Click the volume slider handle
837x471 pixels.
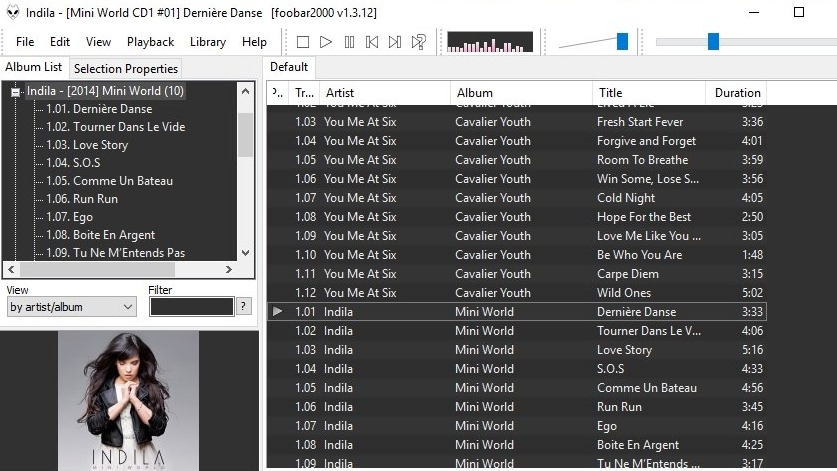(x=622, y=41)
